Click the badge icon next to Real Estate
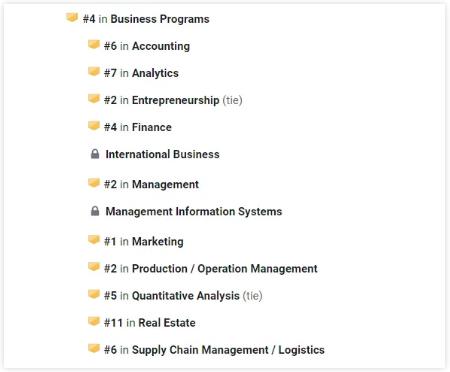This screenshot has width=450, height=372. coord(94,321)
